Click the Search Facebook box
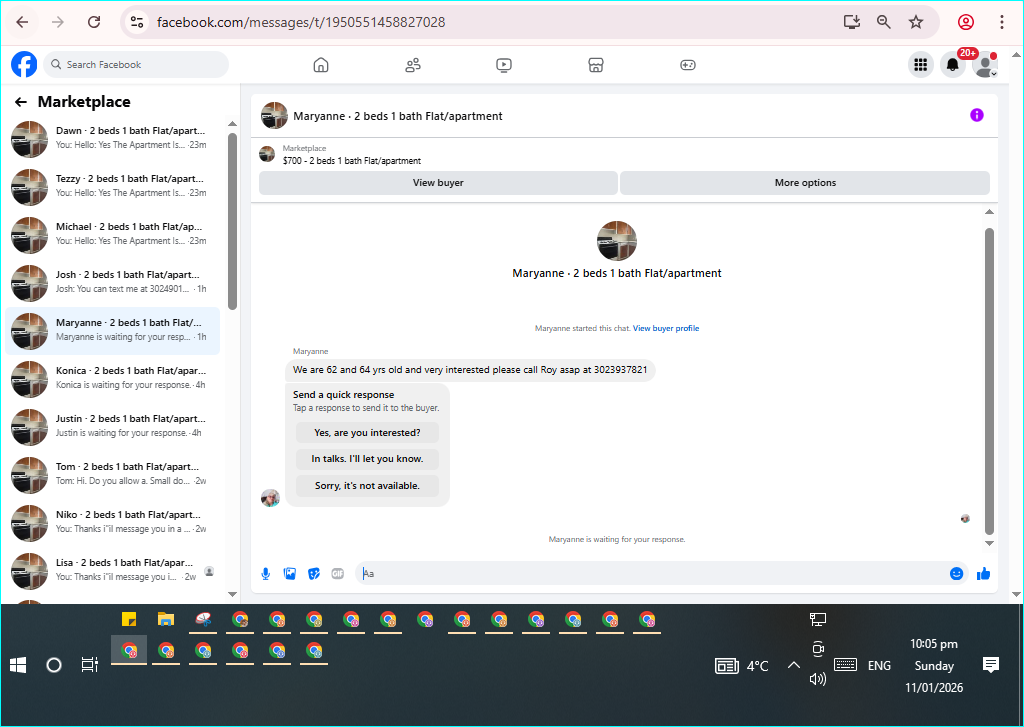The image size is (1024, 727). (136, 65)
